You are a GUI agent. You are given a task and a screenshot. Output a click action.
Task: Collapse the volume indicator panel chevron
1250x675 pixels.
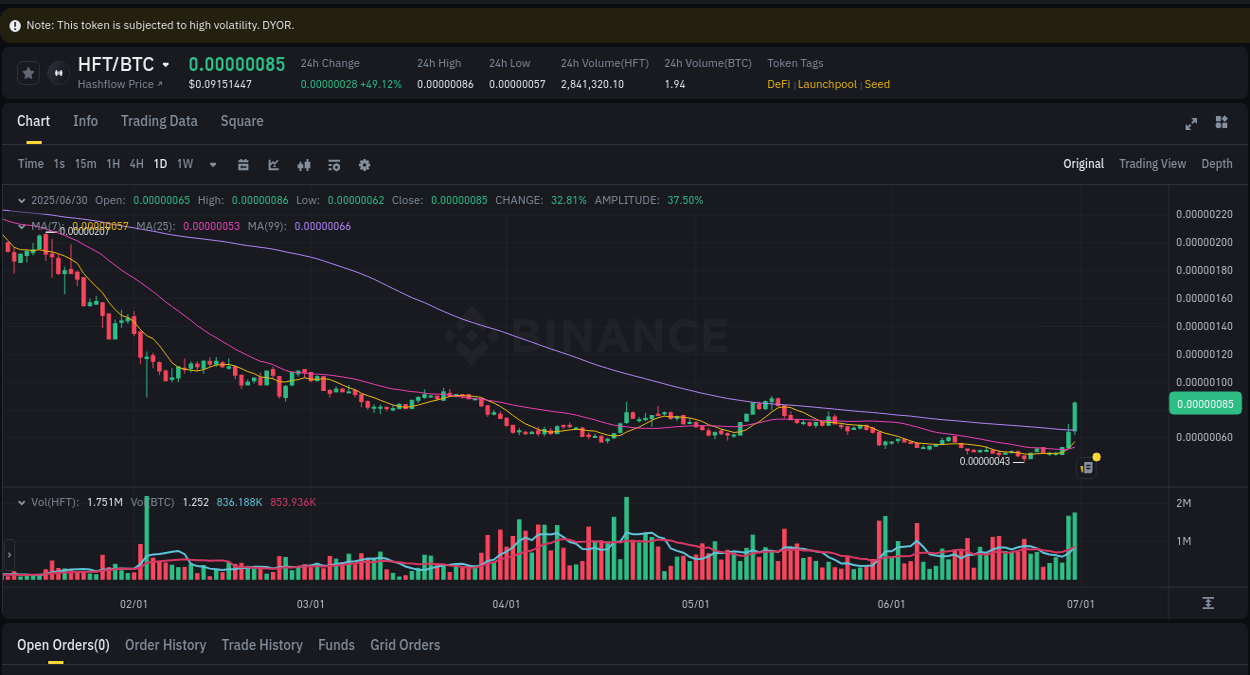[21, 502]
